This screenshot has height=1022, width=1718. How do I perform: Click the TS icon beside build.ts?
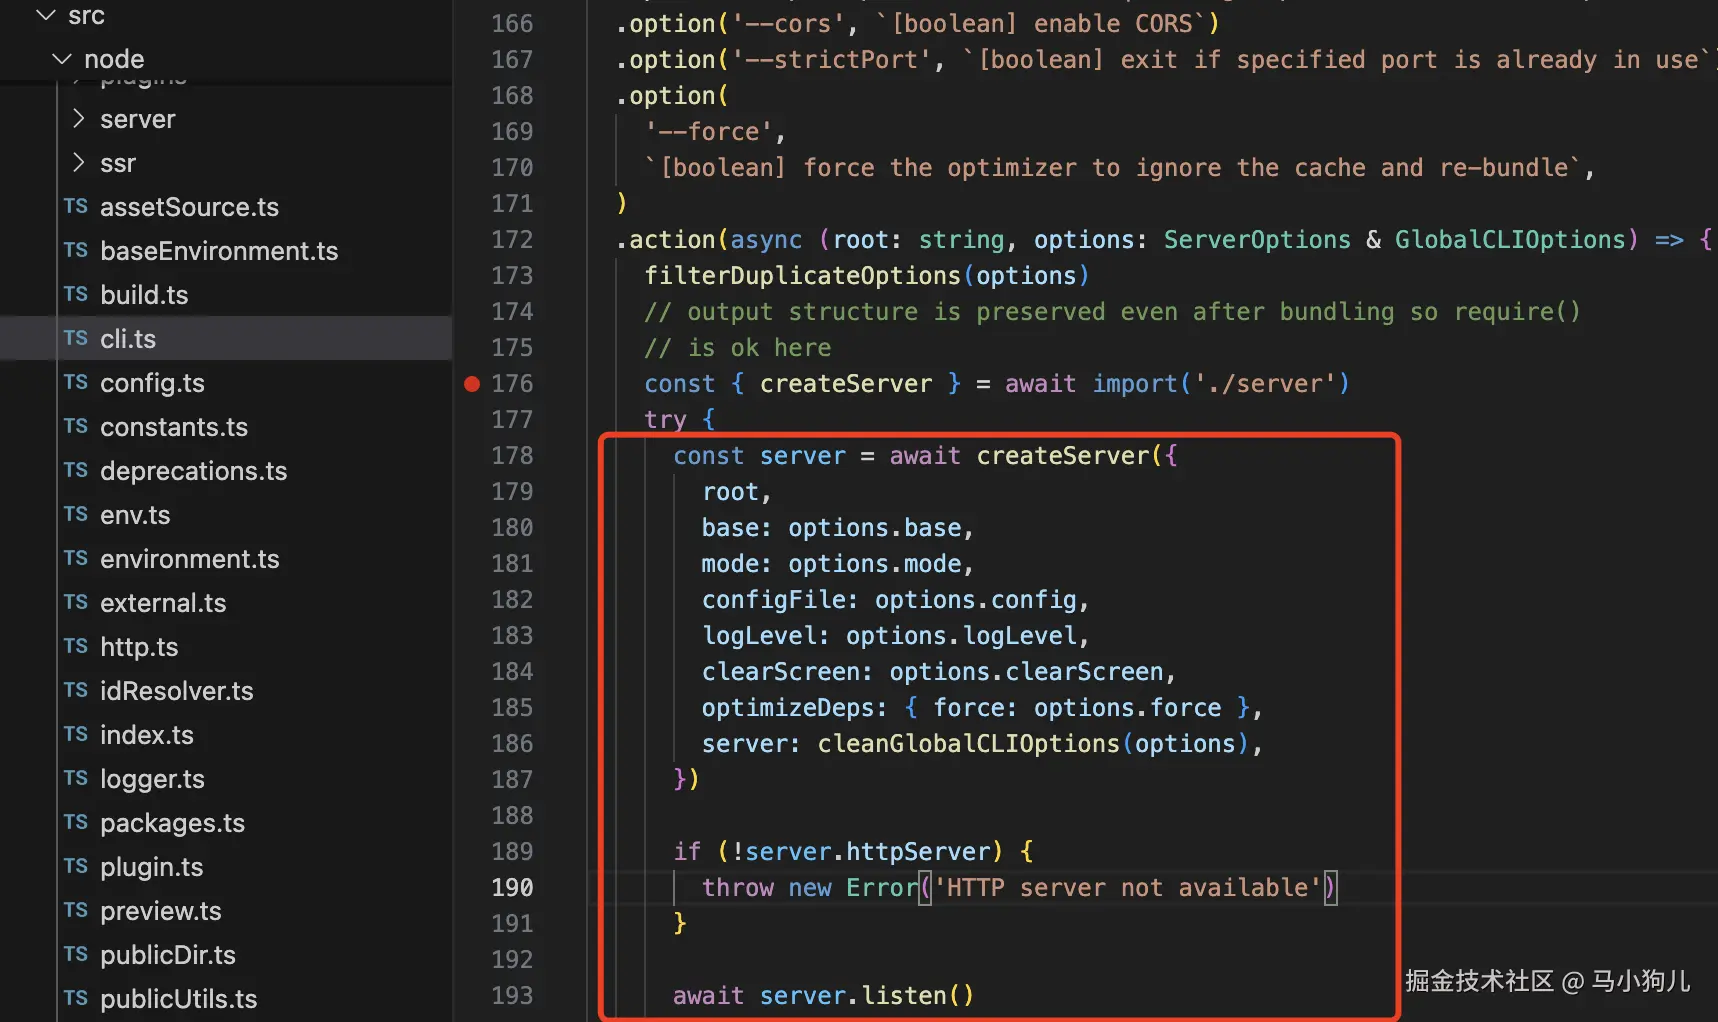76,294
